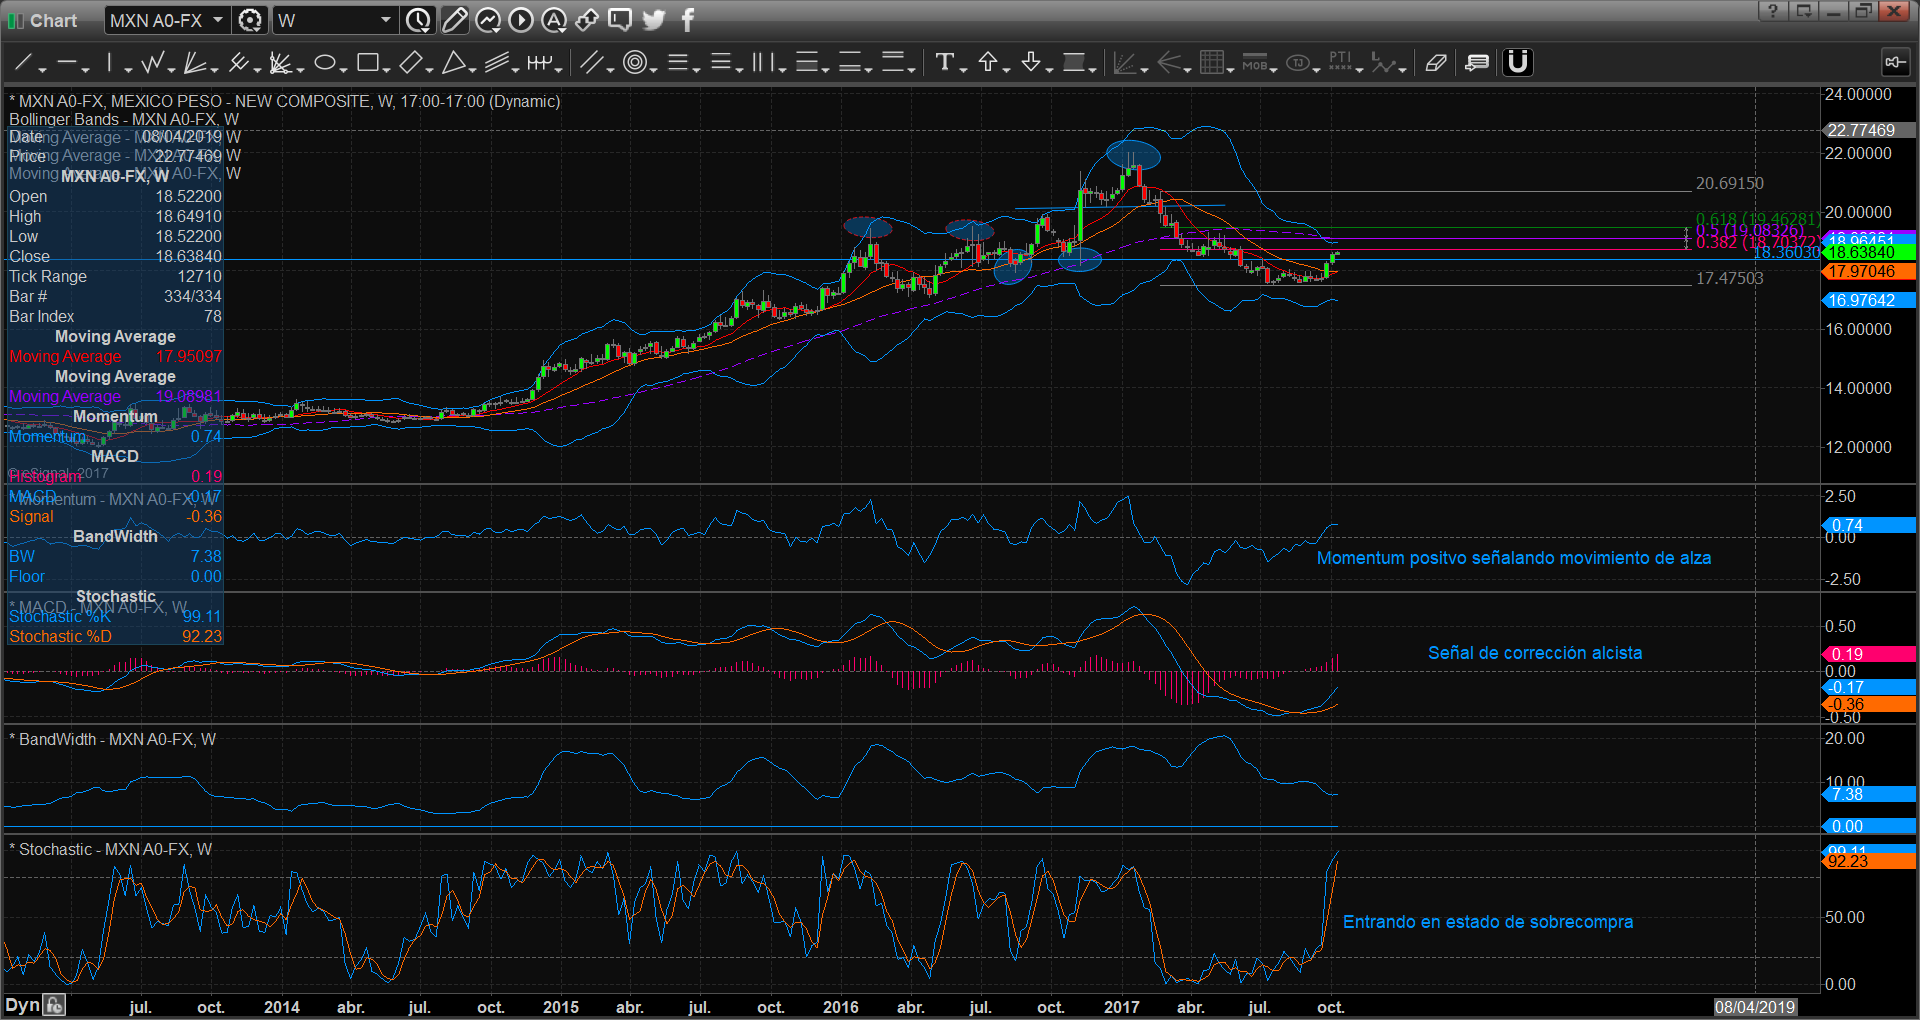Open the chart settings gear
Image resolution: width=1920 pixels, height=1020 pixels.
[x=250, y=20]
